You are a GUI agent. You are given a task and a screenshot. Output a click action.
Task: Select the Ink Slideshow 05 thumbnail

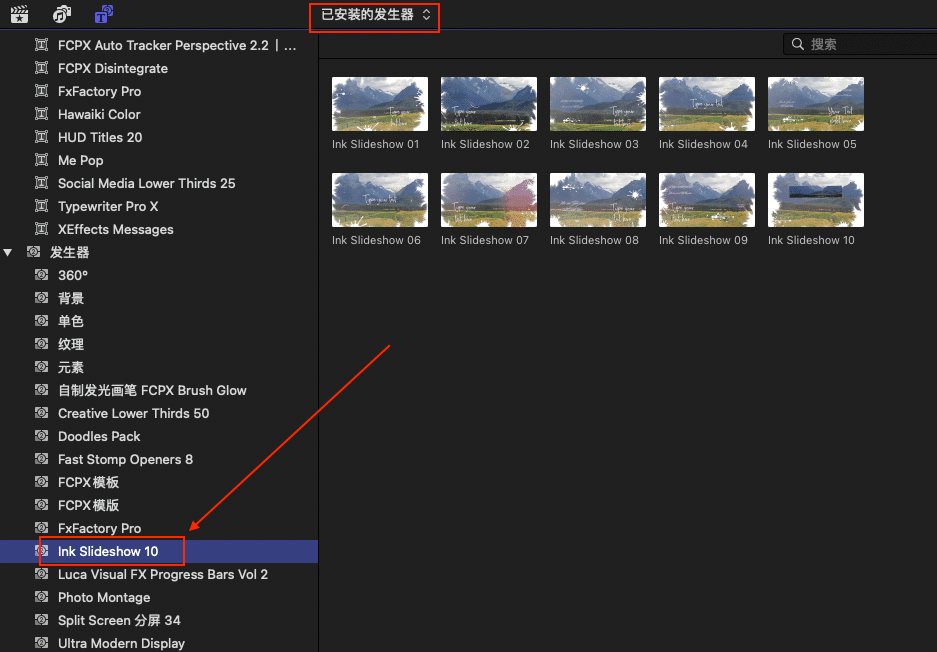816,104
